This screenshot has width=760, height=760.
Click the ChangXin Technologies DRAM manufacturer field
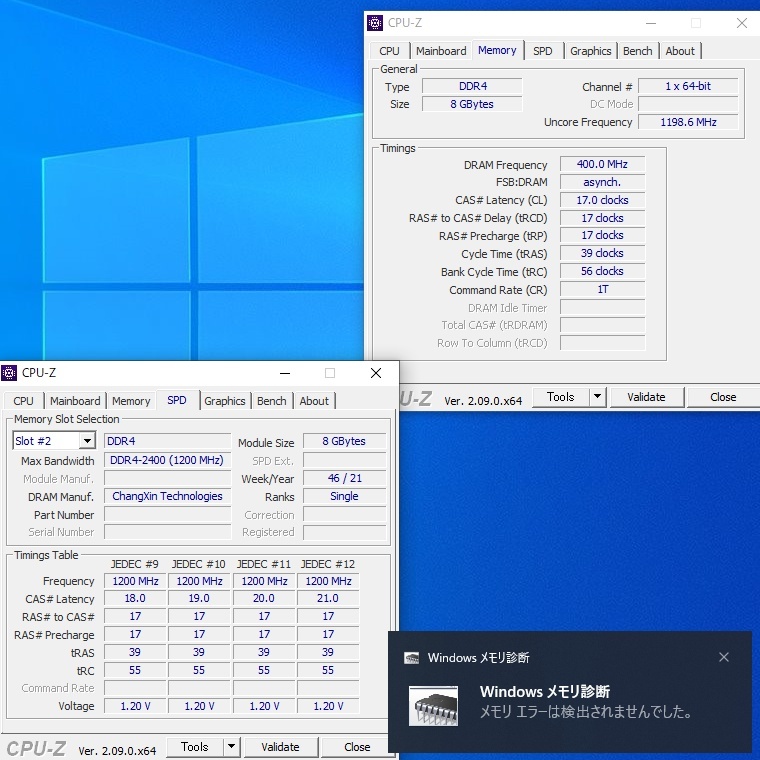pos(167,497)
